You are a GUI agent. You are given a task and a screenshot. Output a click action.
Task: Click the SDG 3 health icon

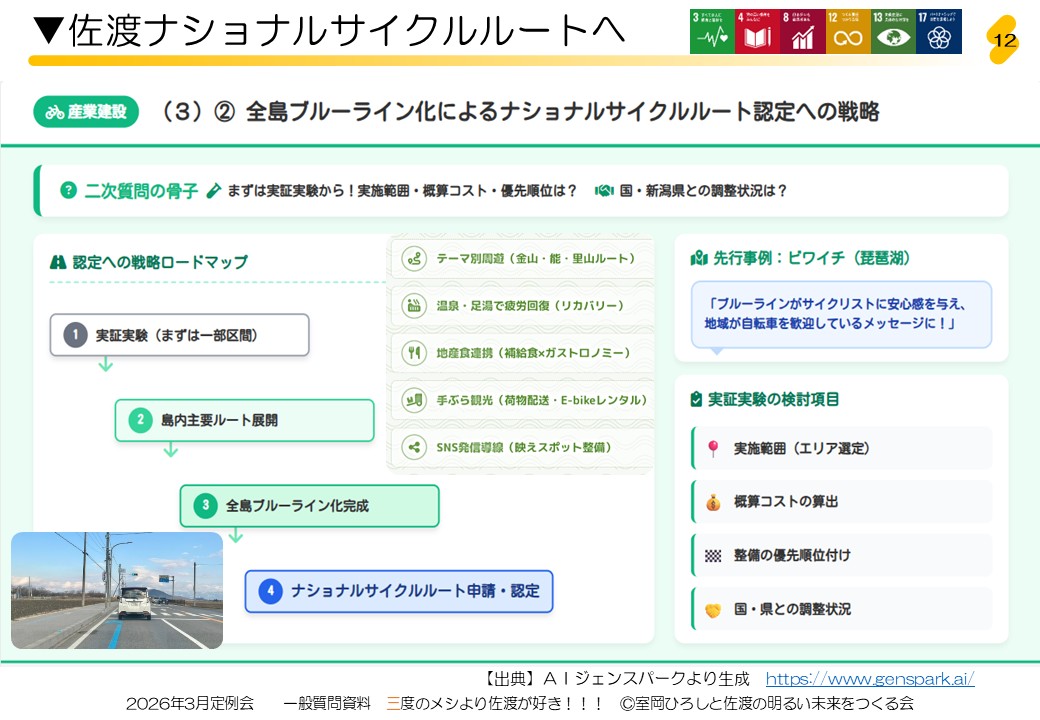[x=712, y=31]
